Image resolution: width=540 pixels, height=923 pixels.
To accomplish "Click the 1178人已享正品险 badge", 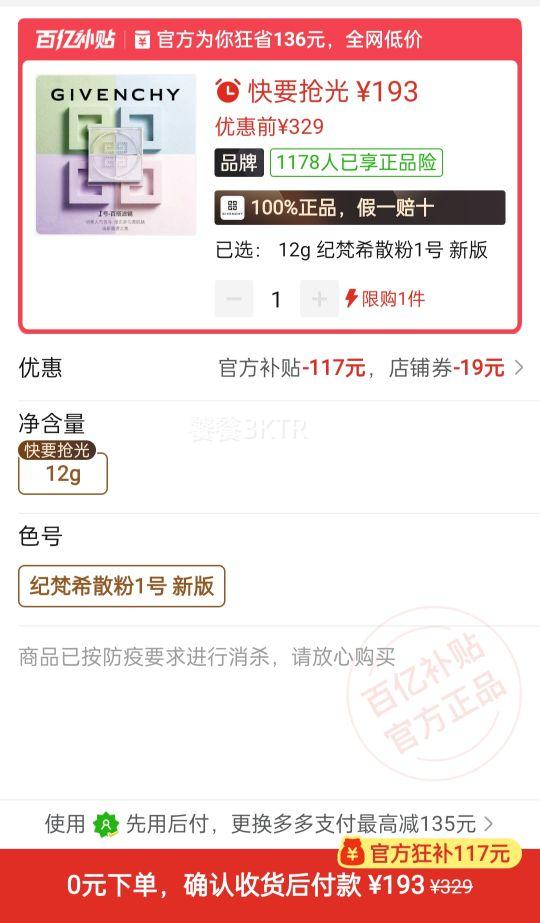I will [356, 162].
